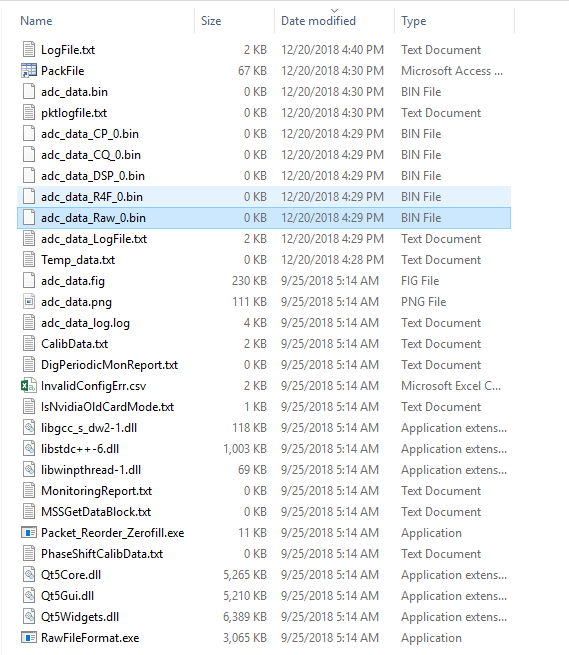
Task: Click the adc_data_LogFile.txt document icon
Action: (x=29, y=239)
